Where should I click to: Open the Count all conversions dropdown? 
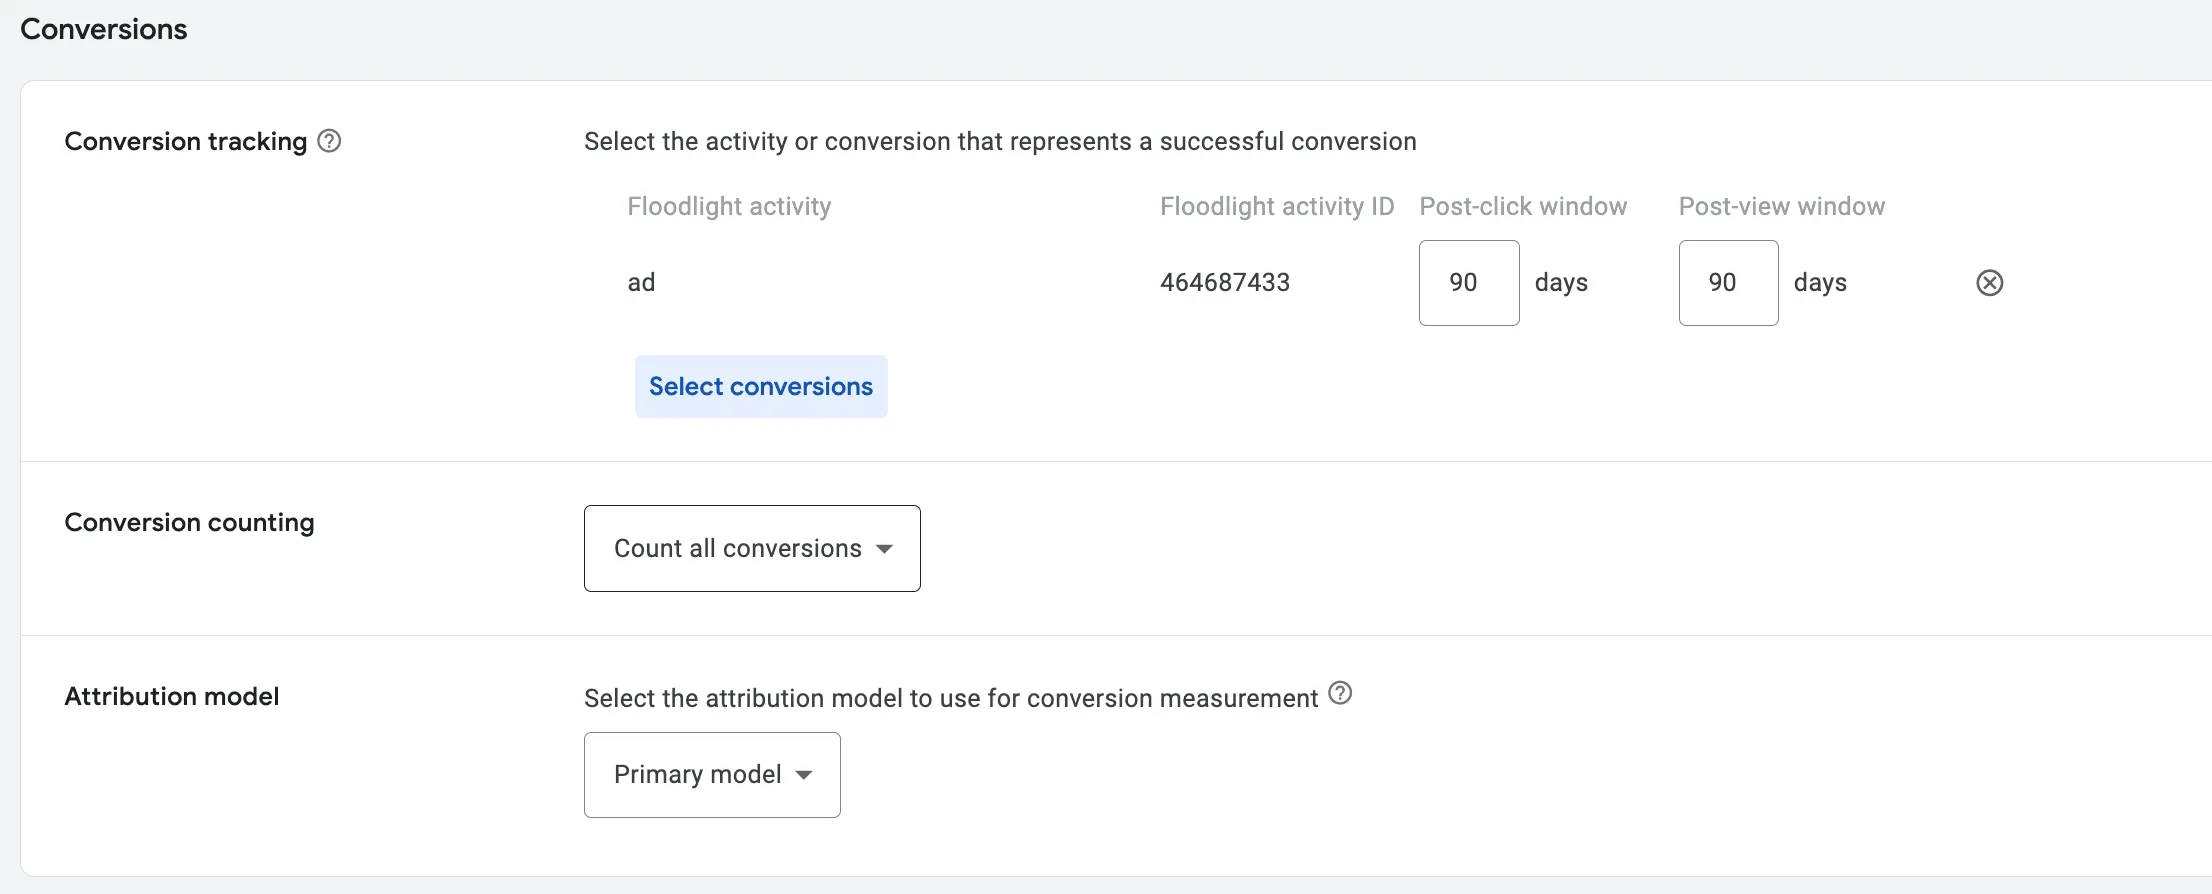[x=752, y=548]
